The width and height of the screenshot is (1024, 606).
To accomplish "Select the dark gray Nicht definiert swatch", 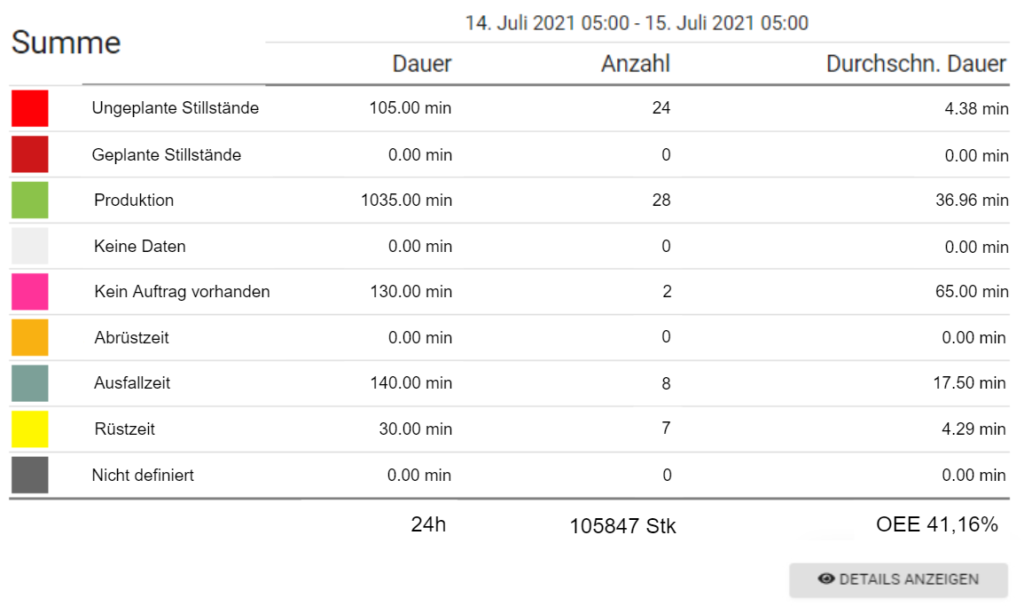I will [x=30, y=475].
